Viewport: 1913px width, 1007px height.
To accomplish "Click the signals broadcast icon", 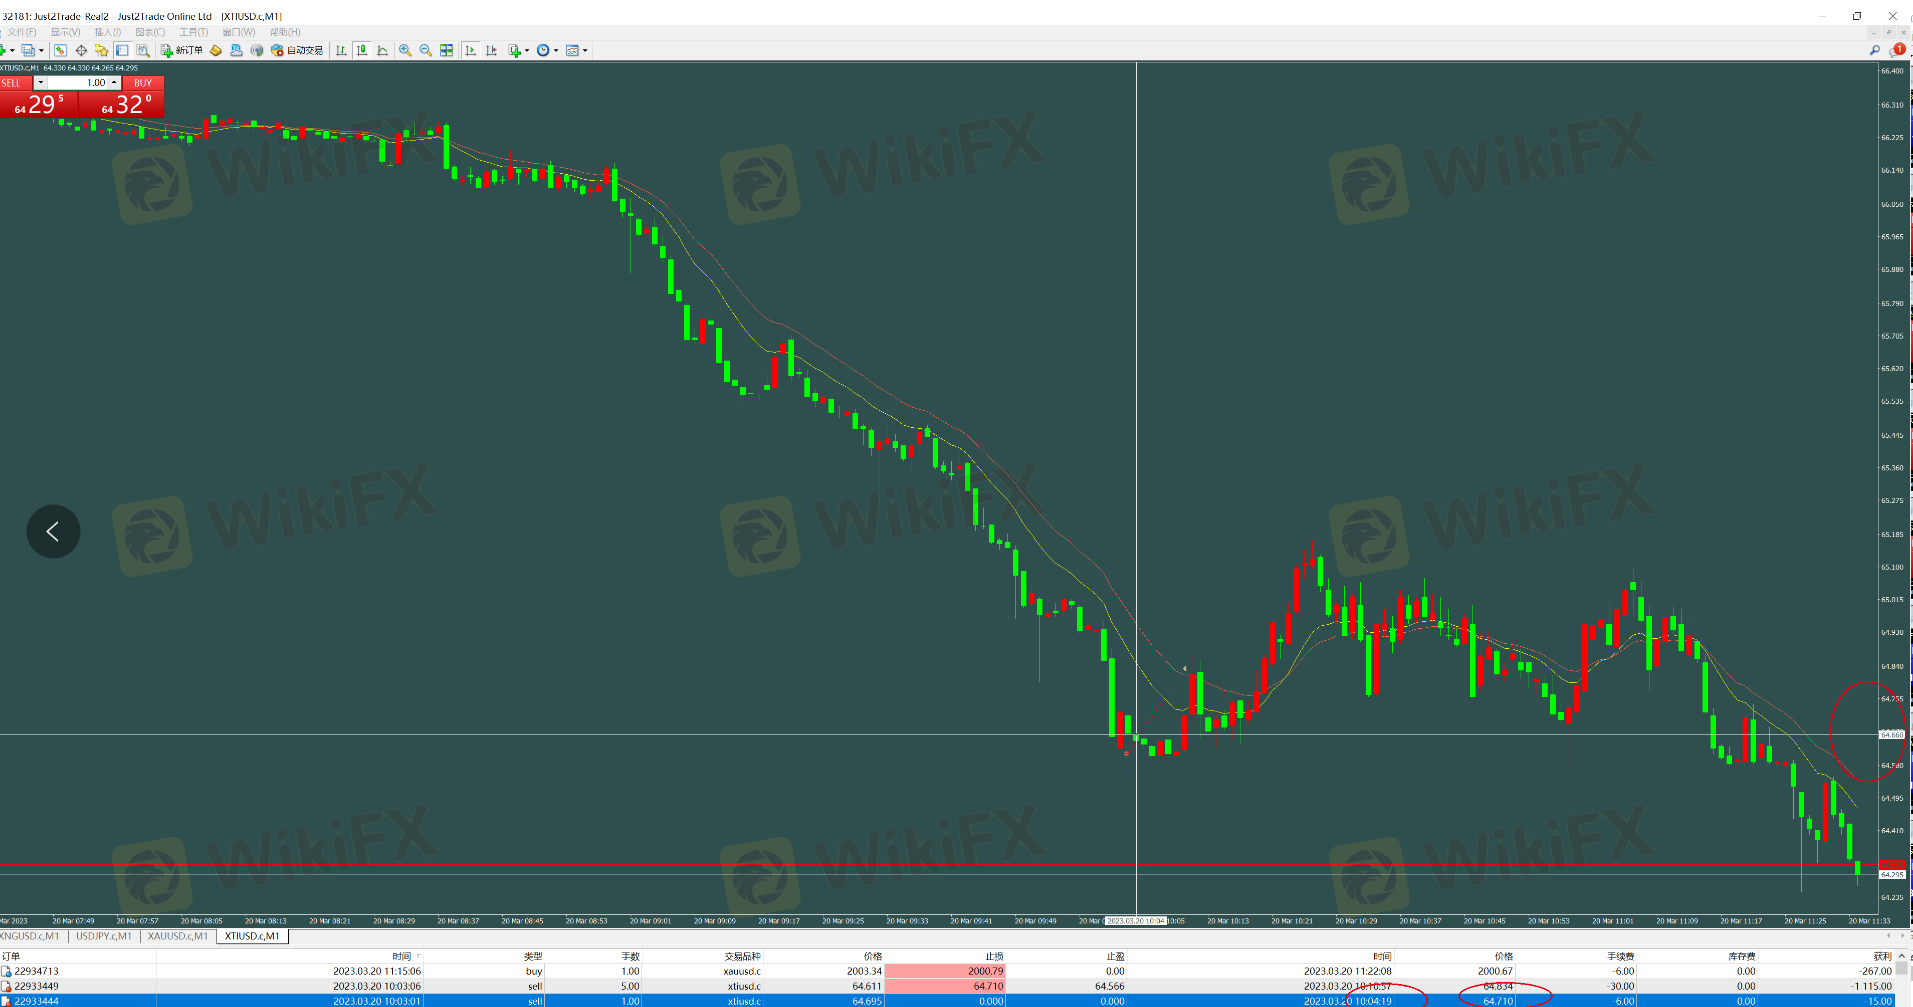I will point(257,50).
